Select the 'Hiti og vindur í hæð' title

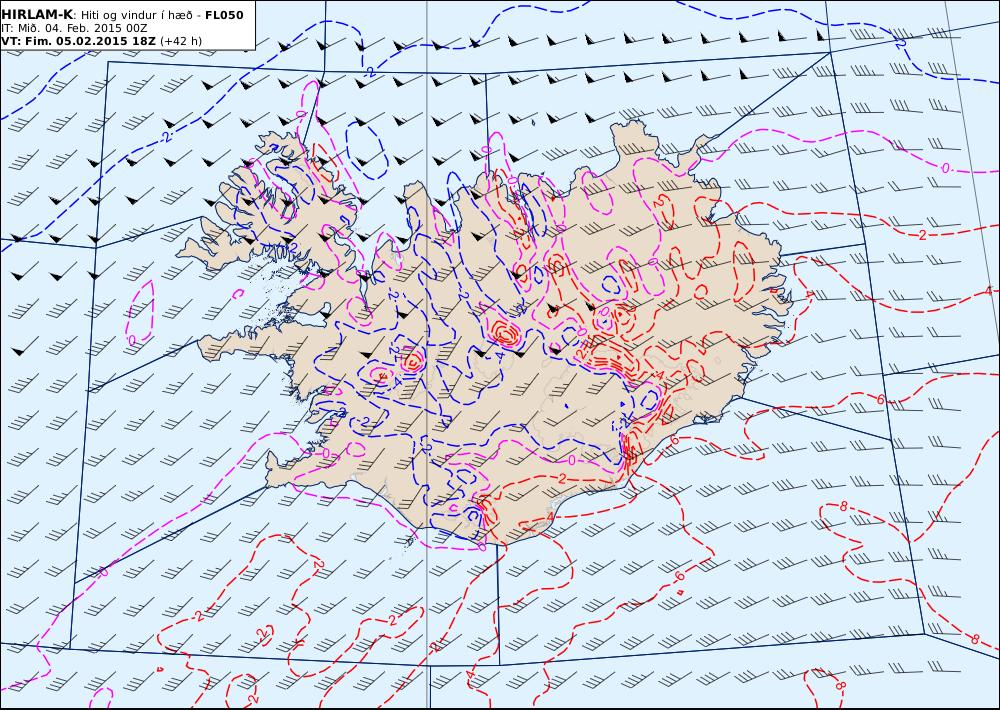(x=138, y=15)
